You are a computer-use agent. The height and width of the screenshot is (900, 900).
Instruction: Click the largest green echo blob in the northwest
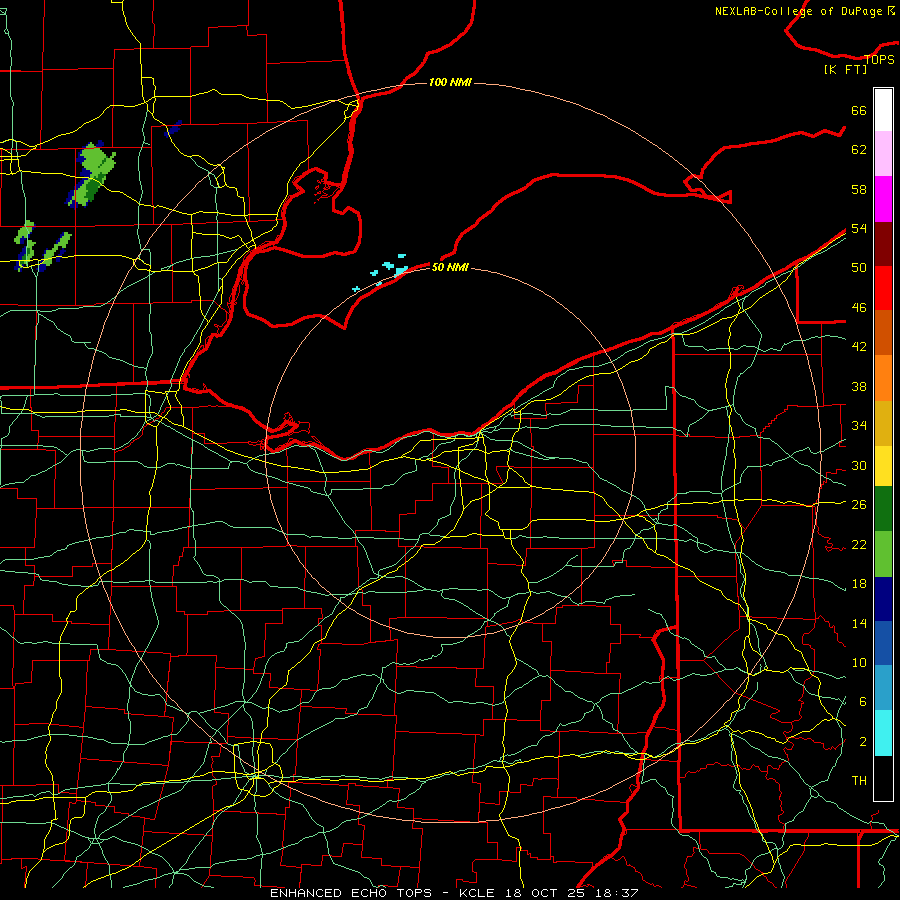pyautogui.click(x=95, y=172)
